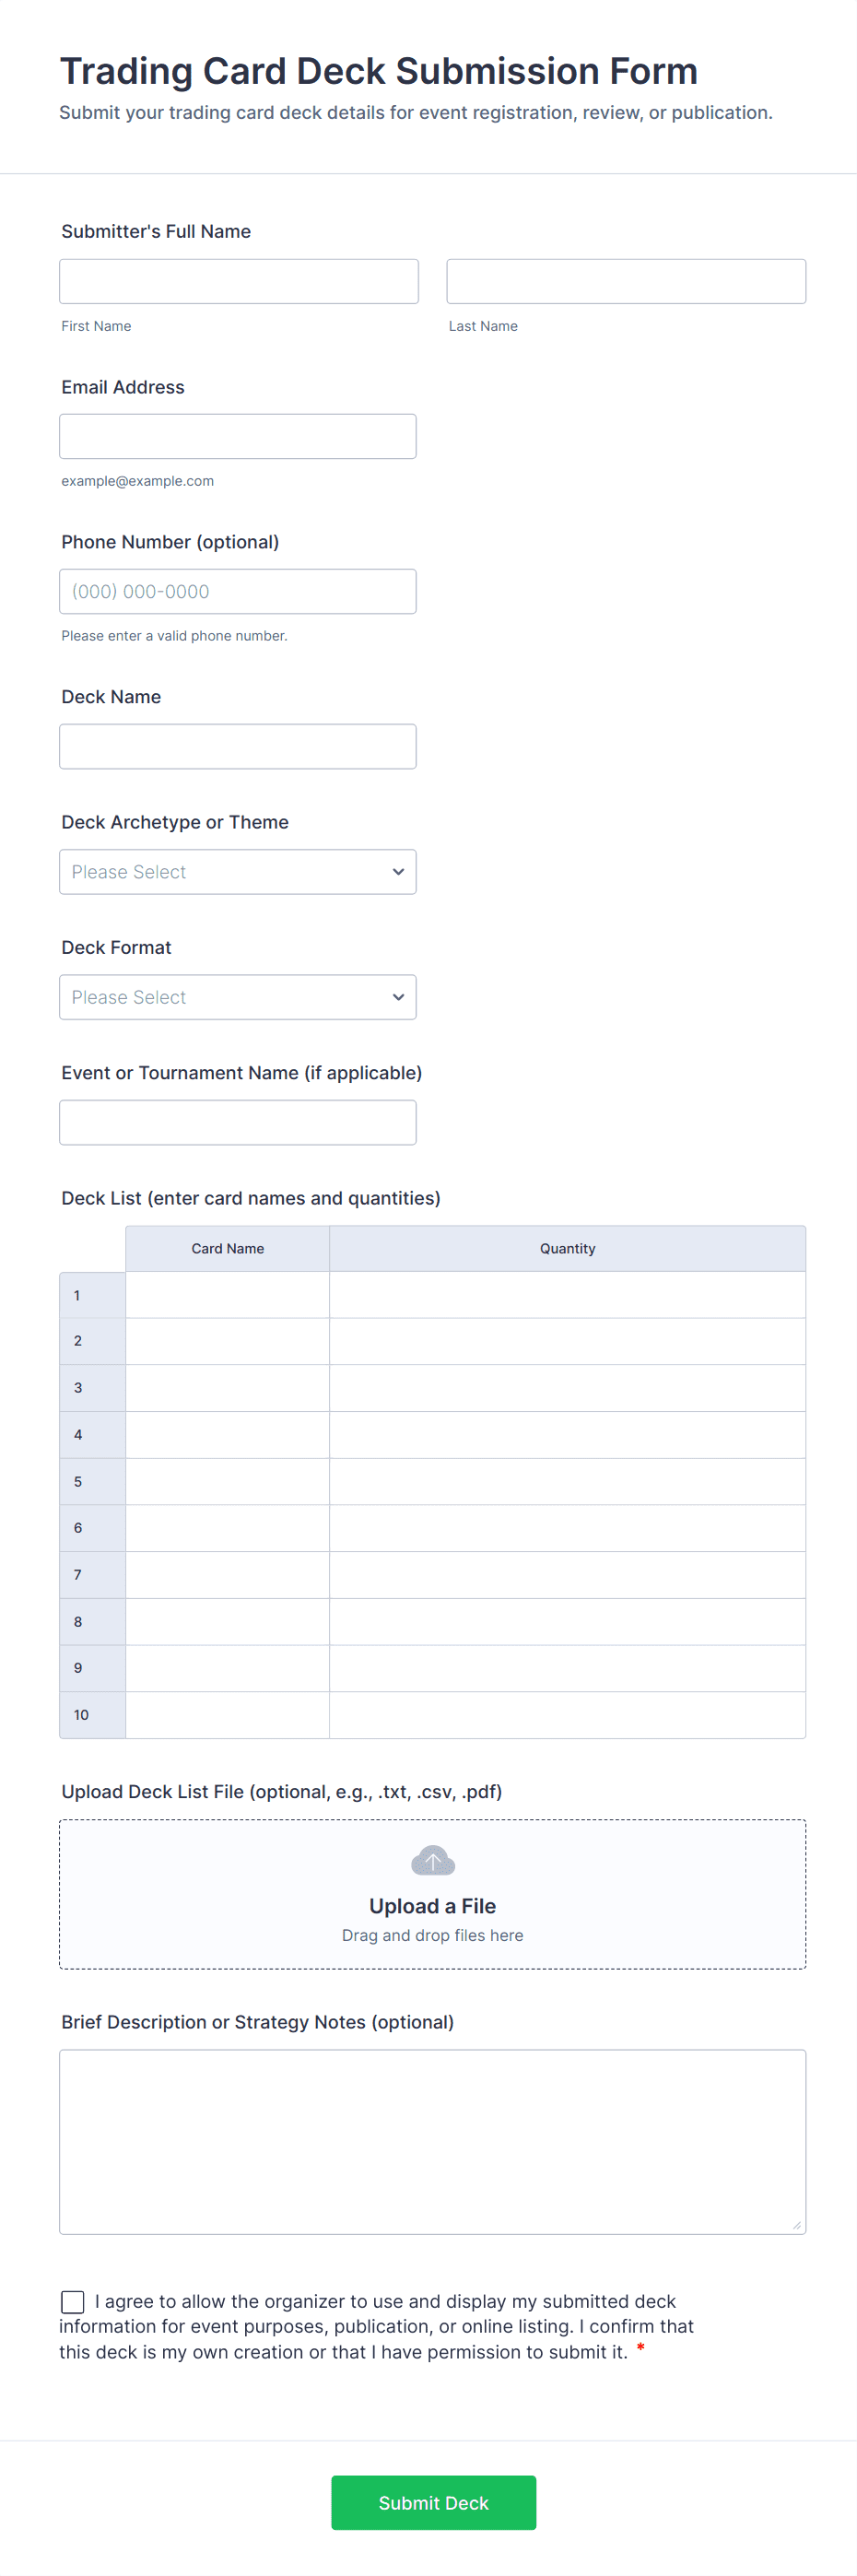Select the Email Address field

coord(237,437)
